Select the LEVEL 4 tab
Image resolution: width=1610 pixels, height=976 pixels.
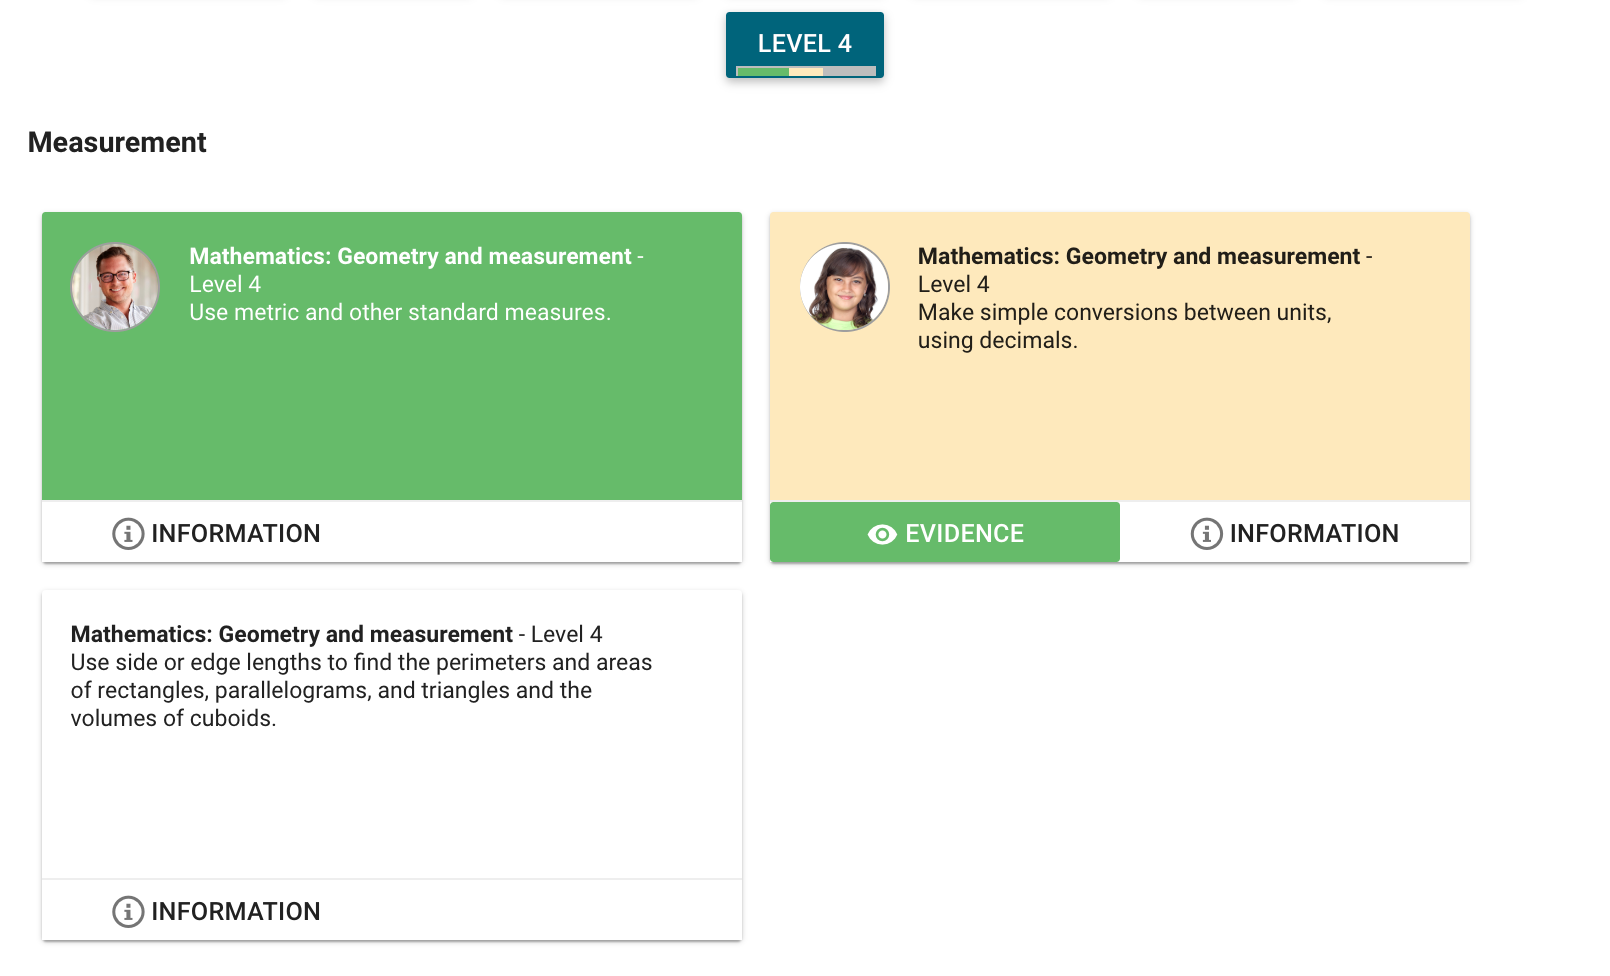[x=804, y=43]
